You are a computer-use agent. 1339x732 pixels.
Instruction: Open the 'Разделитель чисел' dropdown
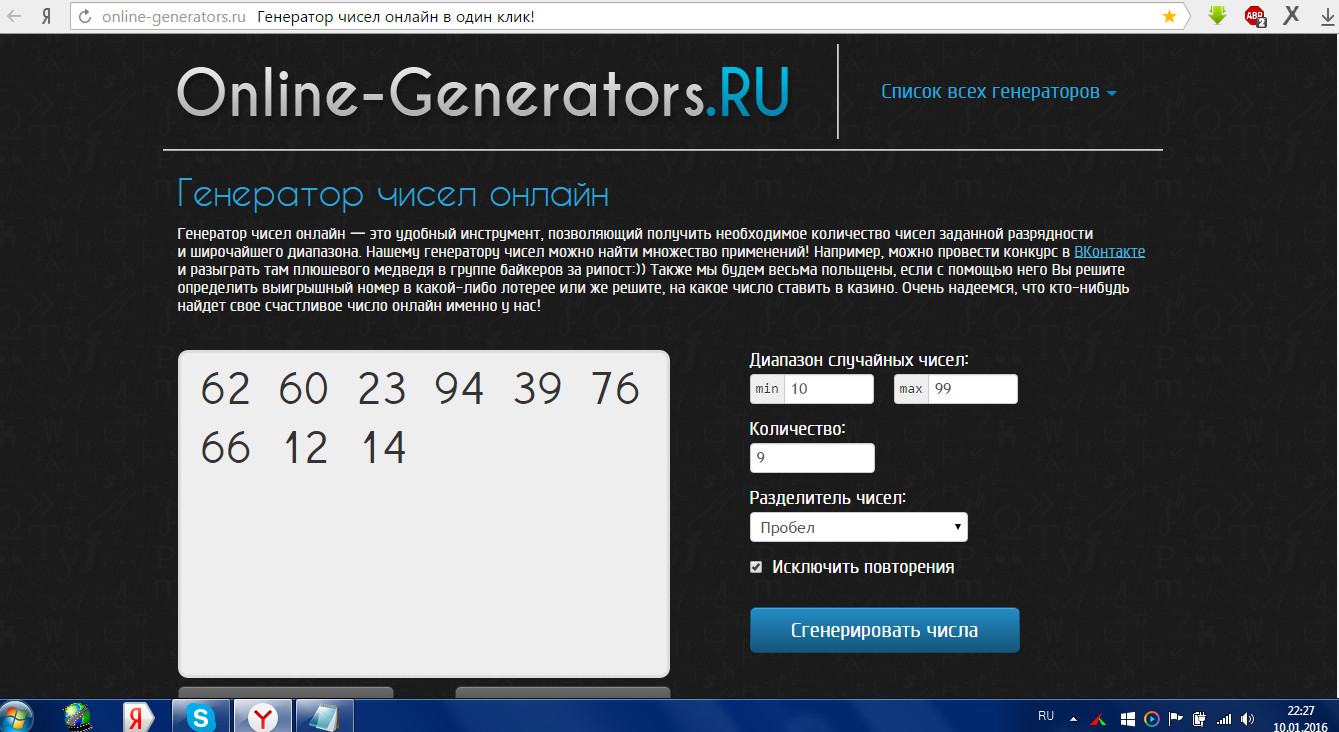coord(858,527)
